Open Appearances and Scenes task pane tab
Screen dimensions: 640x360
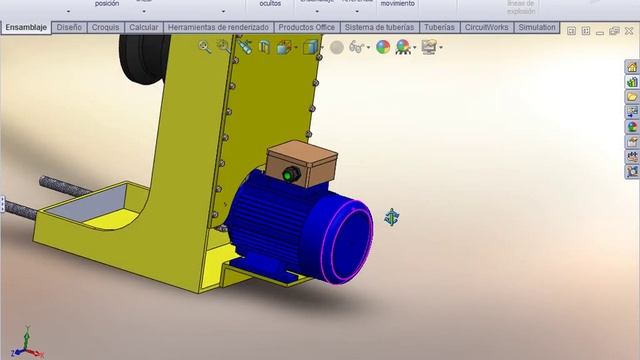pyautogui.click(x=632, y=127)
